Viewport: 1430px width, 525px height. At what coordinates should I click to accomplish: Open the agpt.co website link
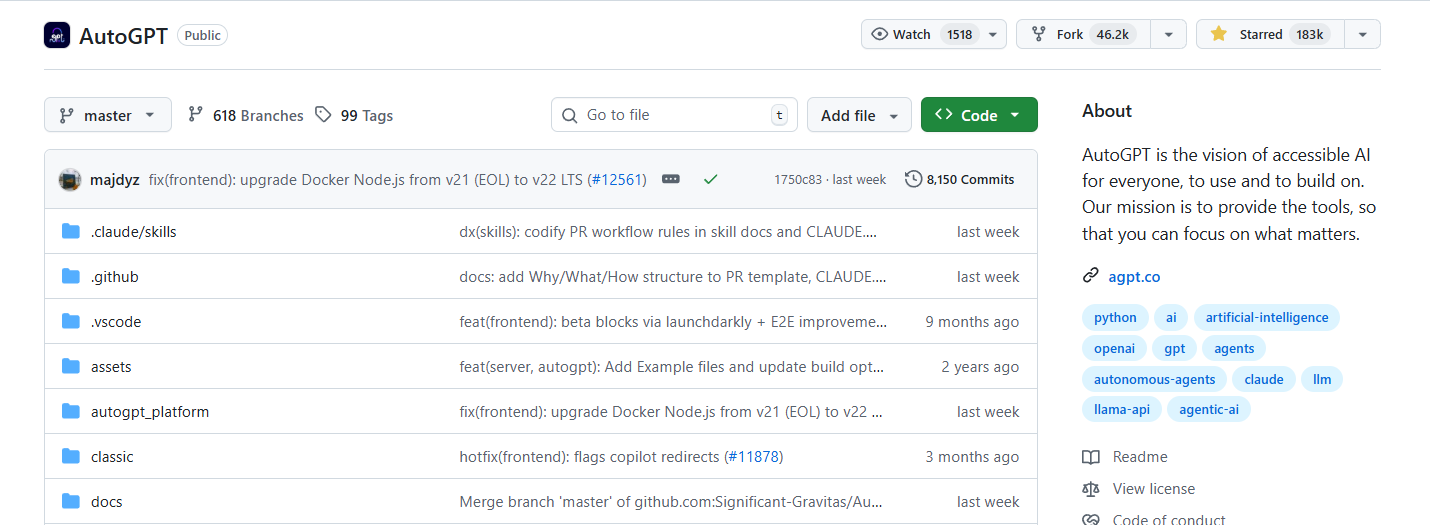click(x=1134, y=276)
